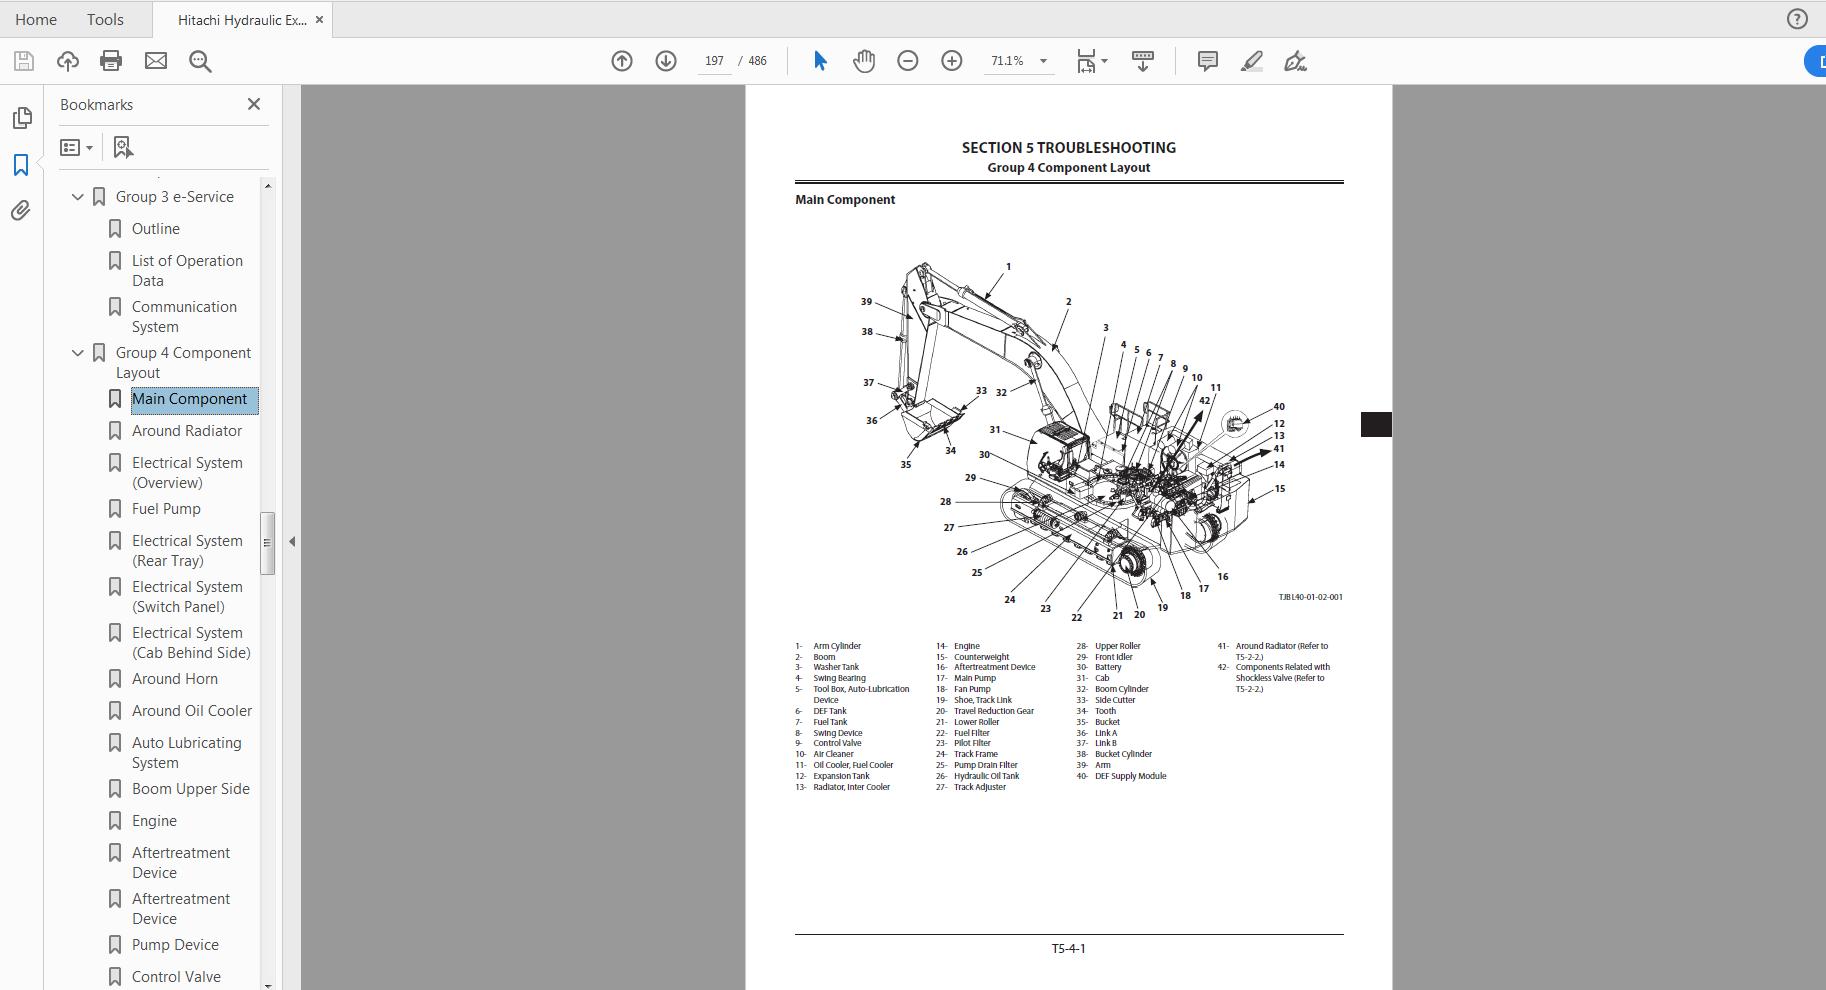Zoom out with the minus icon
Image resolution: width=1826 pixels, height=990 pixels.
[x=908, y=61]
